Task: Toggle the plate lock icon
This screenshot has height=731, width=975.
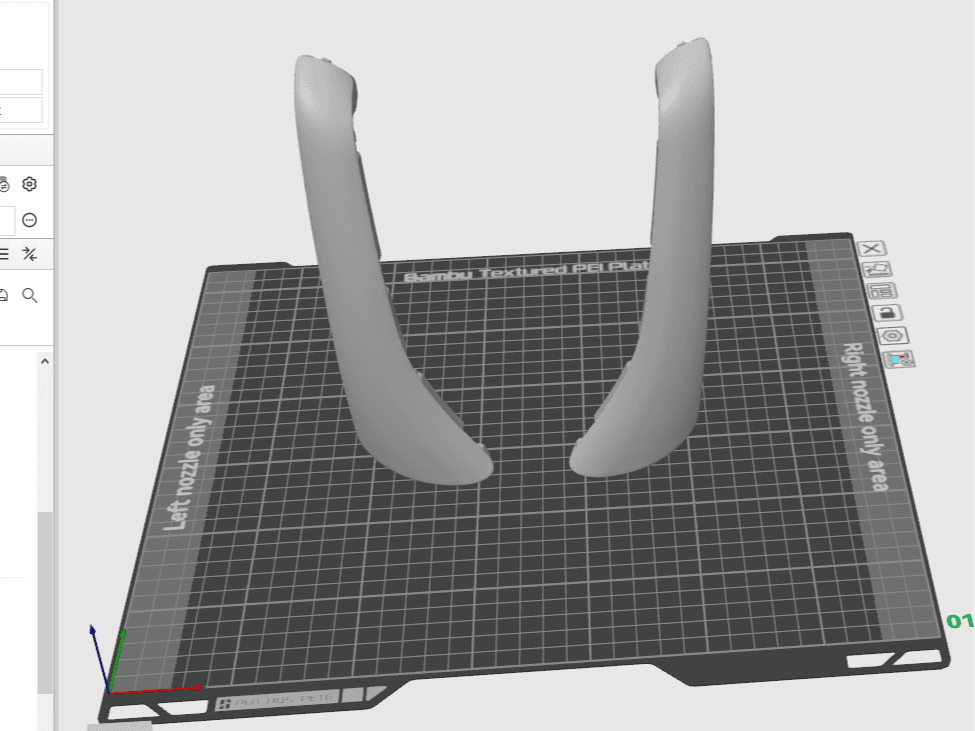Action: coord(887,313)
